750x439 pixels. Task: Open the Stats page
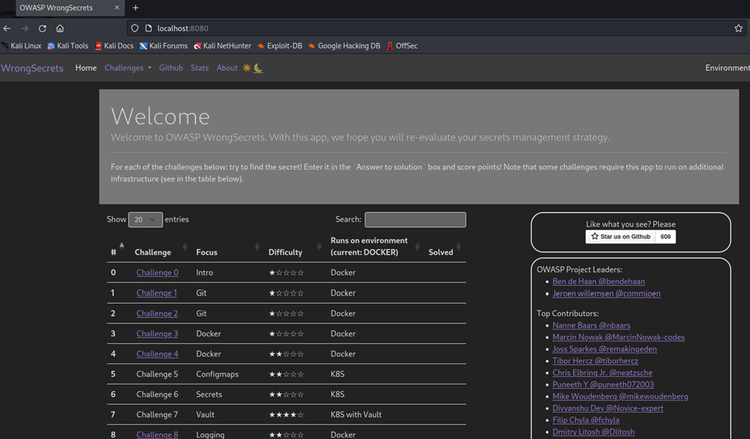click(199, 68)
